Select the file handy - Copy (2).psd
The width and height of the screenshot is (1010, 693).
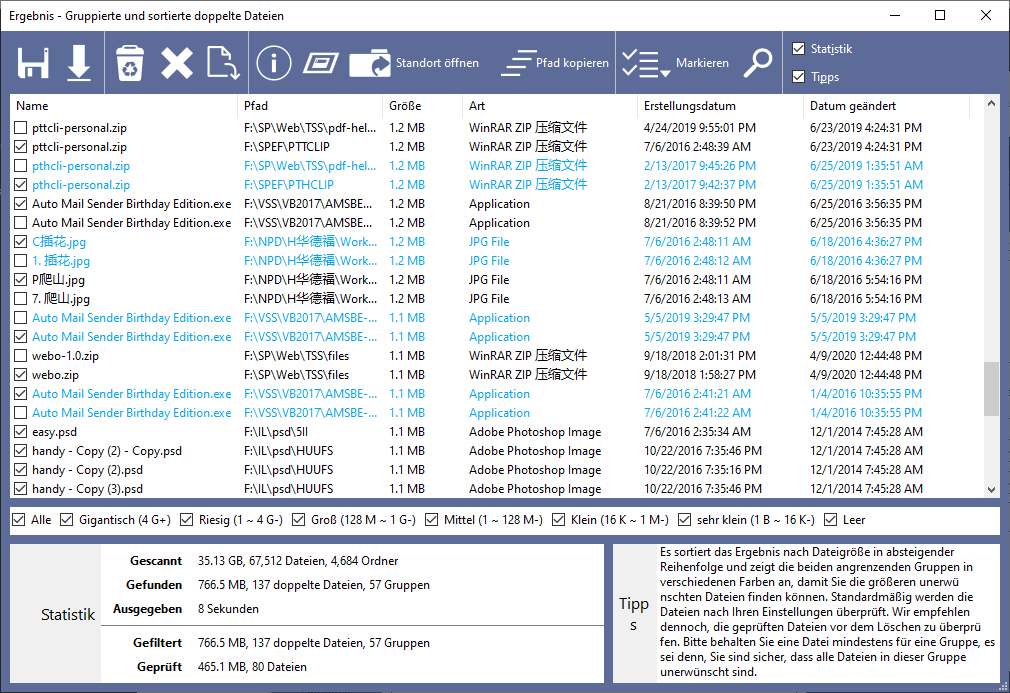[x=88, y=470]
